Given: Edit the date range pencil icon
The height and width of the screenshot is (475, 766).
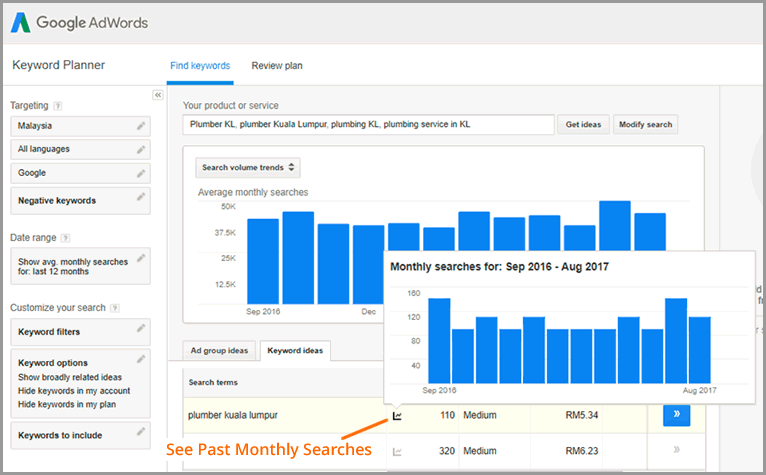Looking at the screenshot, I should tap(141, 258).
